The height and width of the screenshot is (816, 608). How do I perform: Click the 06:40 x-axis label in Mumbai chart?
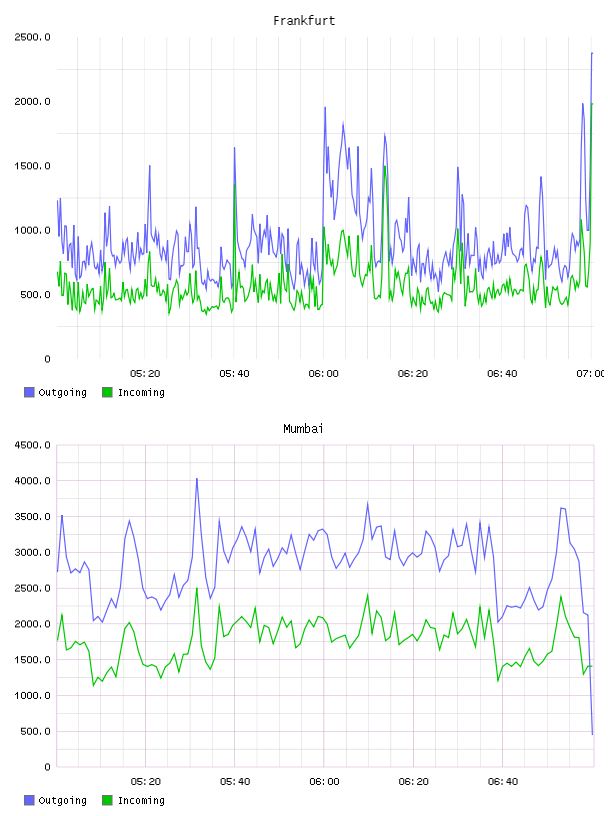coord(503,782)
